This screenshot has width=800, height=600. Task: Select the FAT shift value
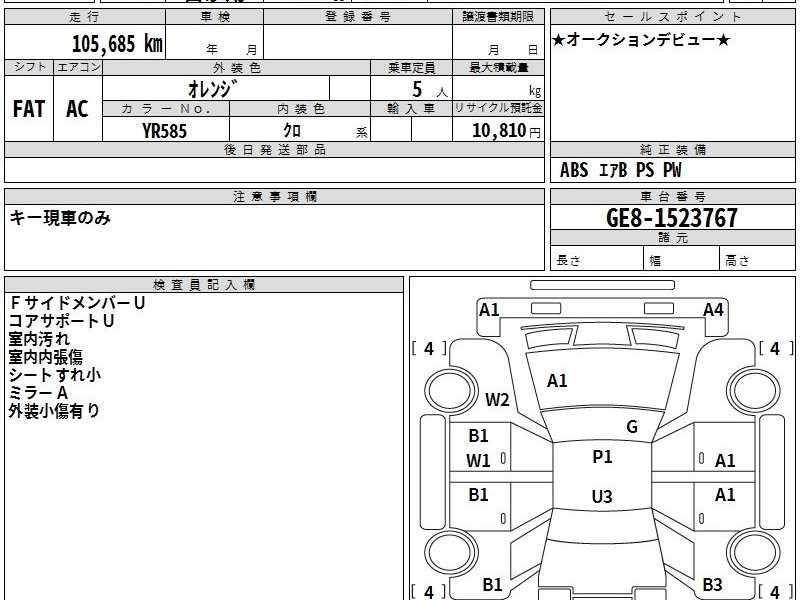(x=29, y=109)
